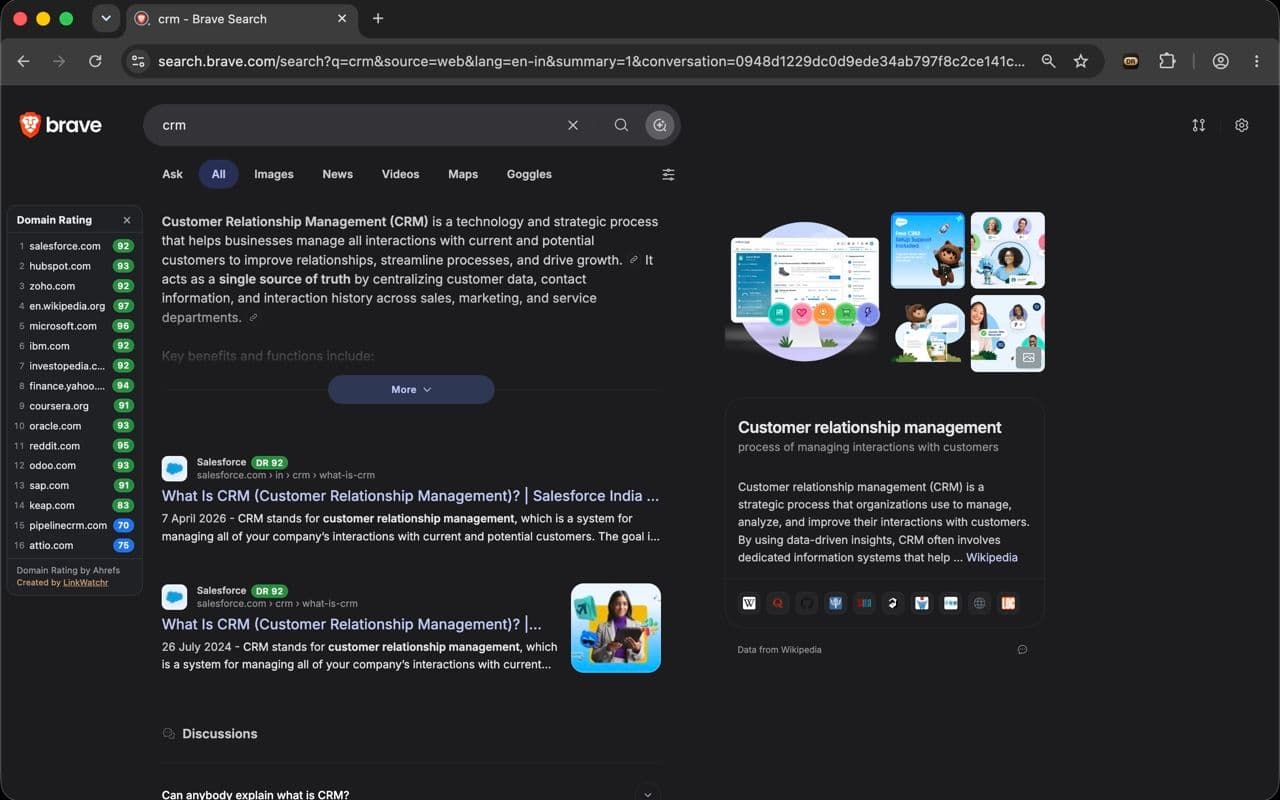The width and height of the screenshot is (1280, 800).
Task: Click the red Quora icon in knowledge panel
Action: coord(778,603)
